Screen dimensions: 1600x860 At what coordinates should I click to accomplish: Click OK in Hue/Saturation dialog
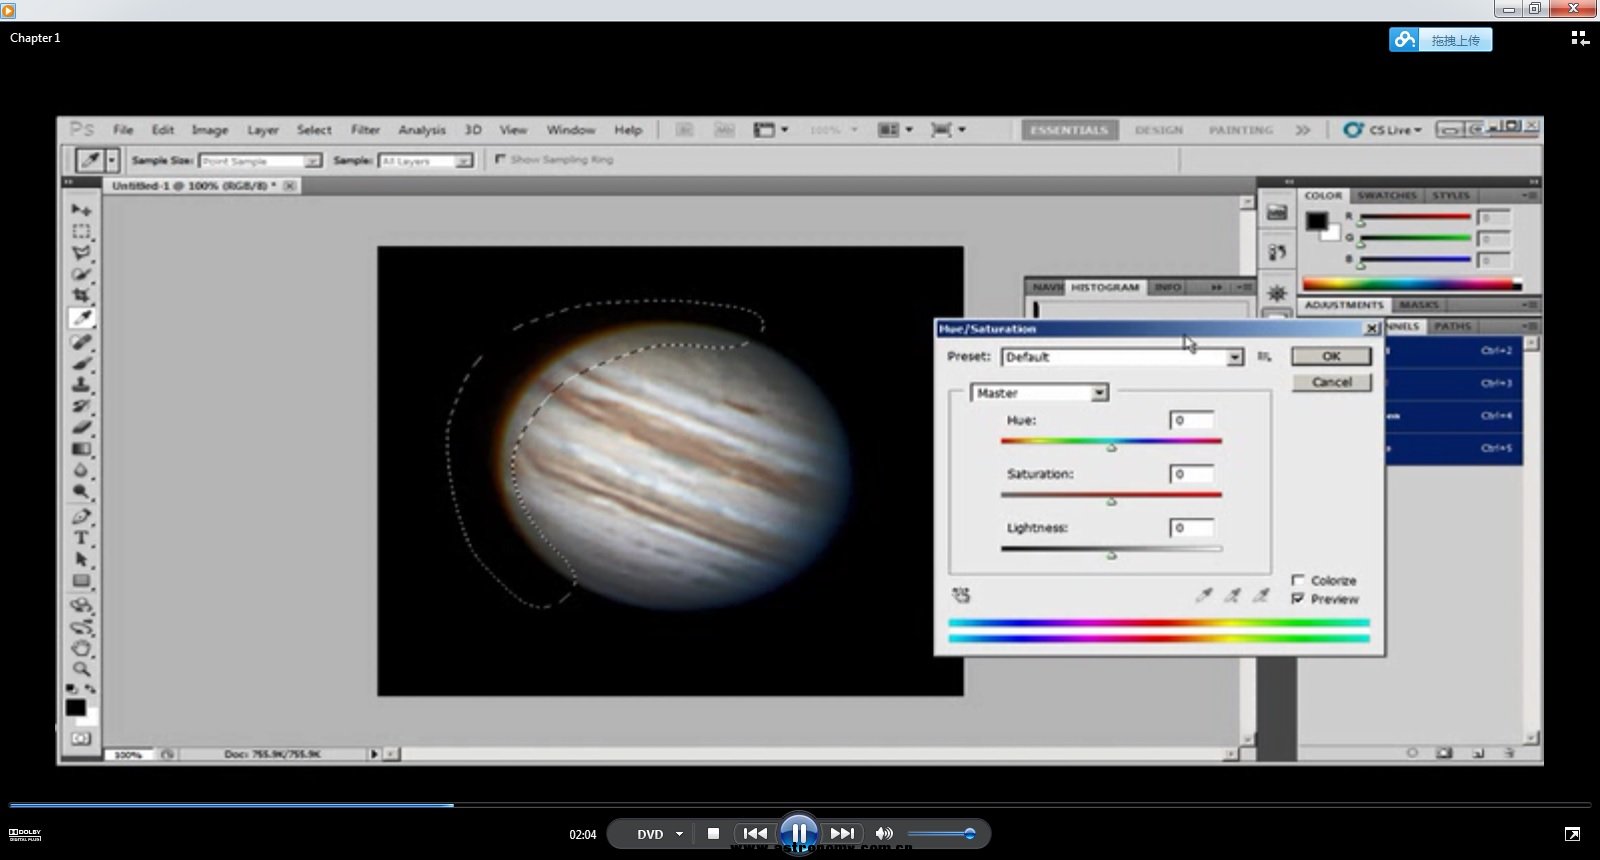1331,356
